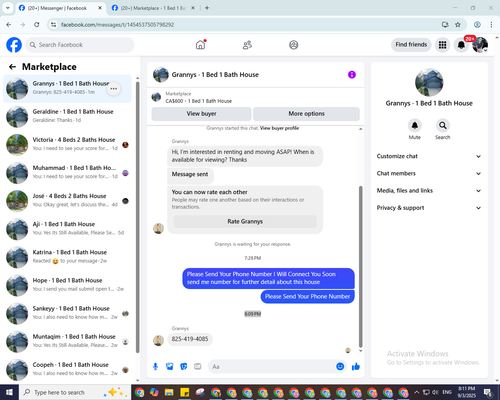Mute the Grannys conversation
Viewport: 500px width, 400px height.
pos(415,125)
